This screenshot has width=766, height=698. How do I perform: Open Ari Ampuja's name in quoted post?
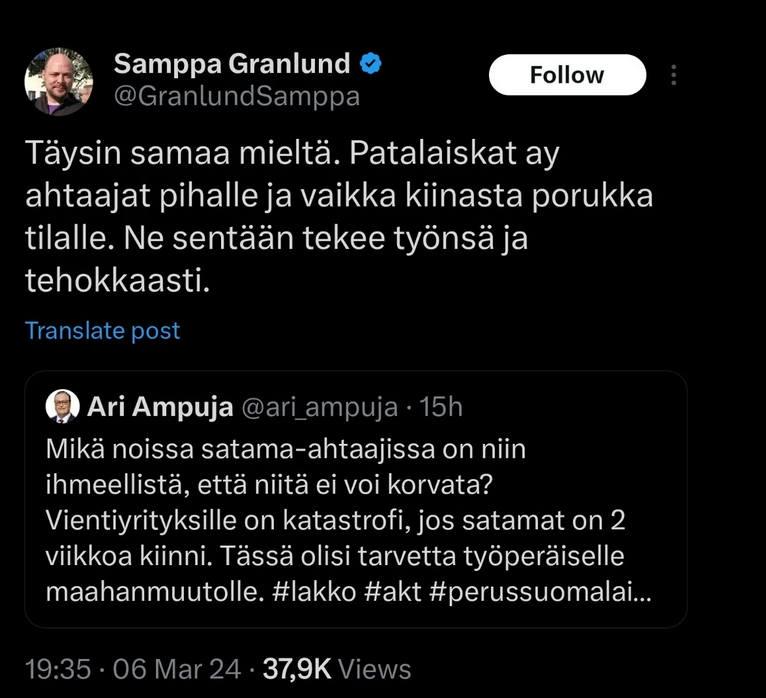coord(157,406)
